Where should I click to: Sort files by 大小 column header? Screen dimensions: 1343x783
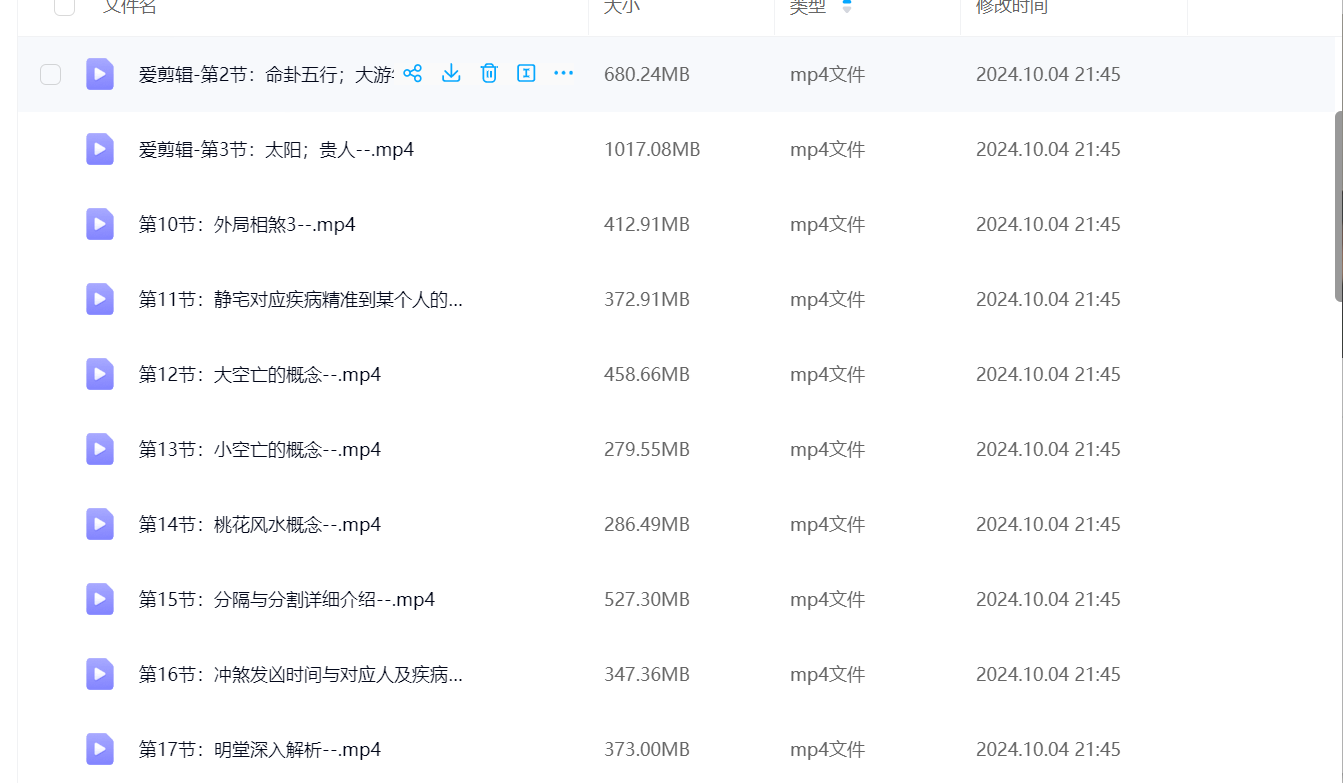[622, 7]
